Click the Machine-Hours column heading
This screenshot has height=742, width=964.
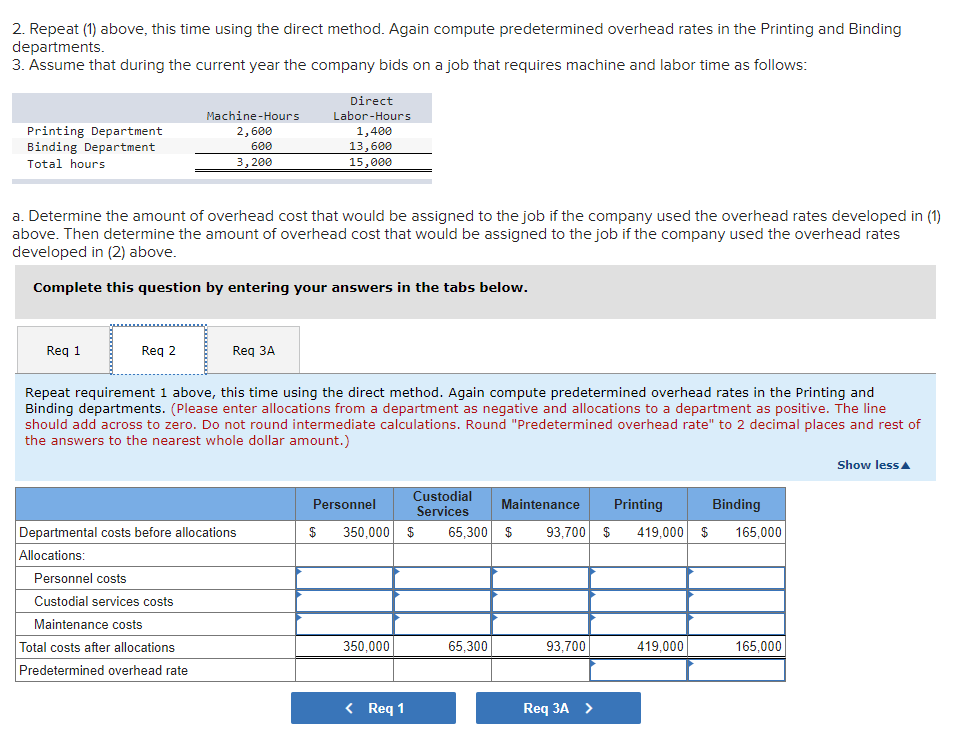pos(253,116)
